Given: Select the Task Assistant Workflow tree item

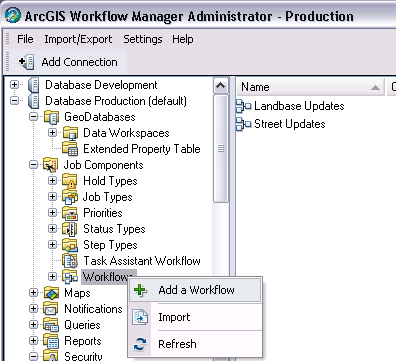Looking at the screenshot, I should point(142,261).
